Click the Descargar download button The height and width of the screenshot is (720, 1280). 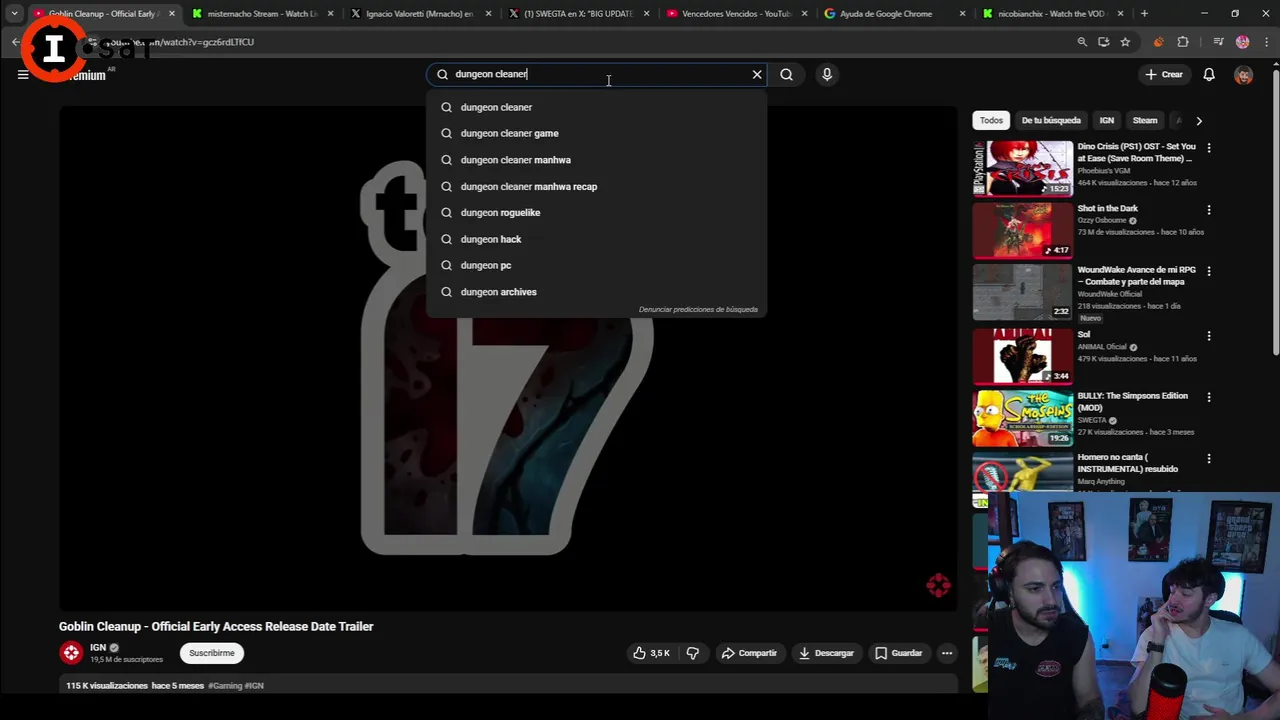click(x=826, y=653)
